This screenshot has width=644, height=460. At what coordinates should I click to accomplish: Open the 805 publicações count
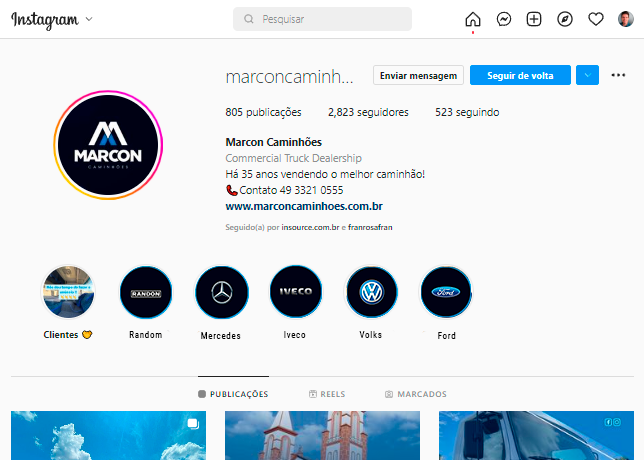point(263,112)
